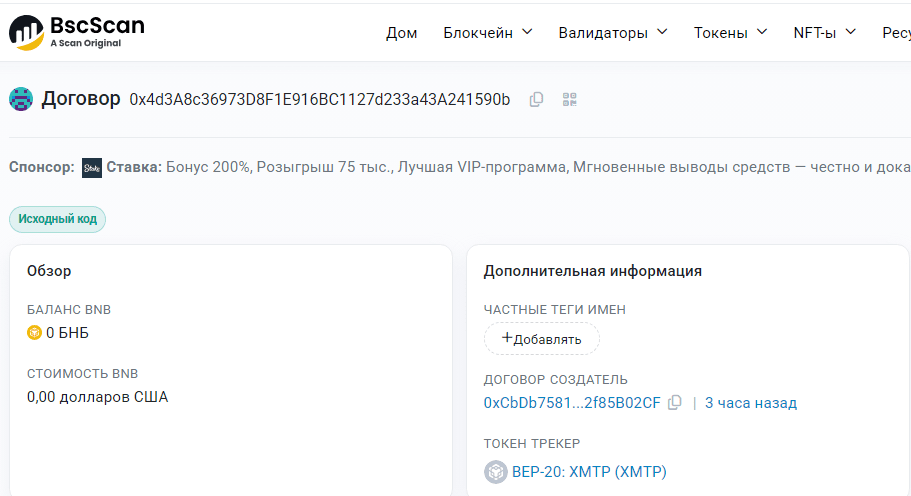Expand the Валидаторы dropdown menu
This screenshot has height=496, width=911.
click(612, 33)
